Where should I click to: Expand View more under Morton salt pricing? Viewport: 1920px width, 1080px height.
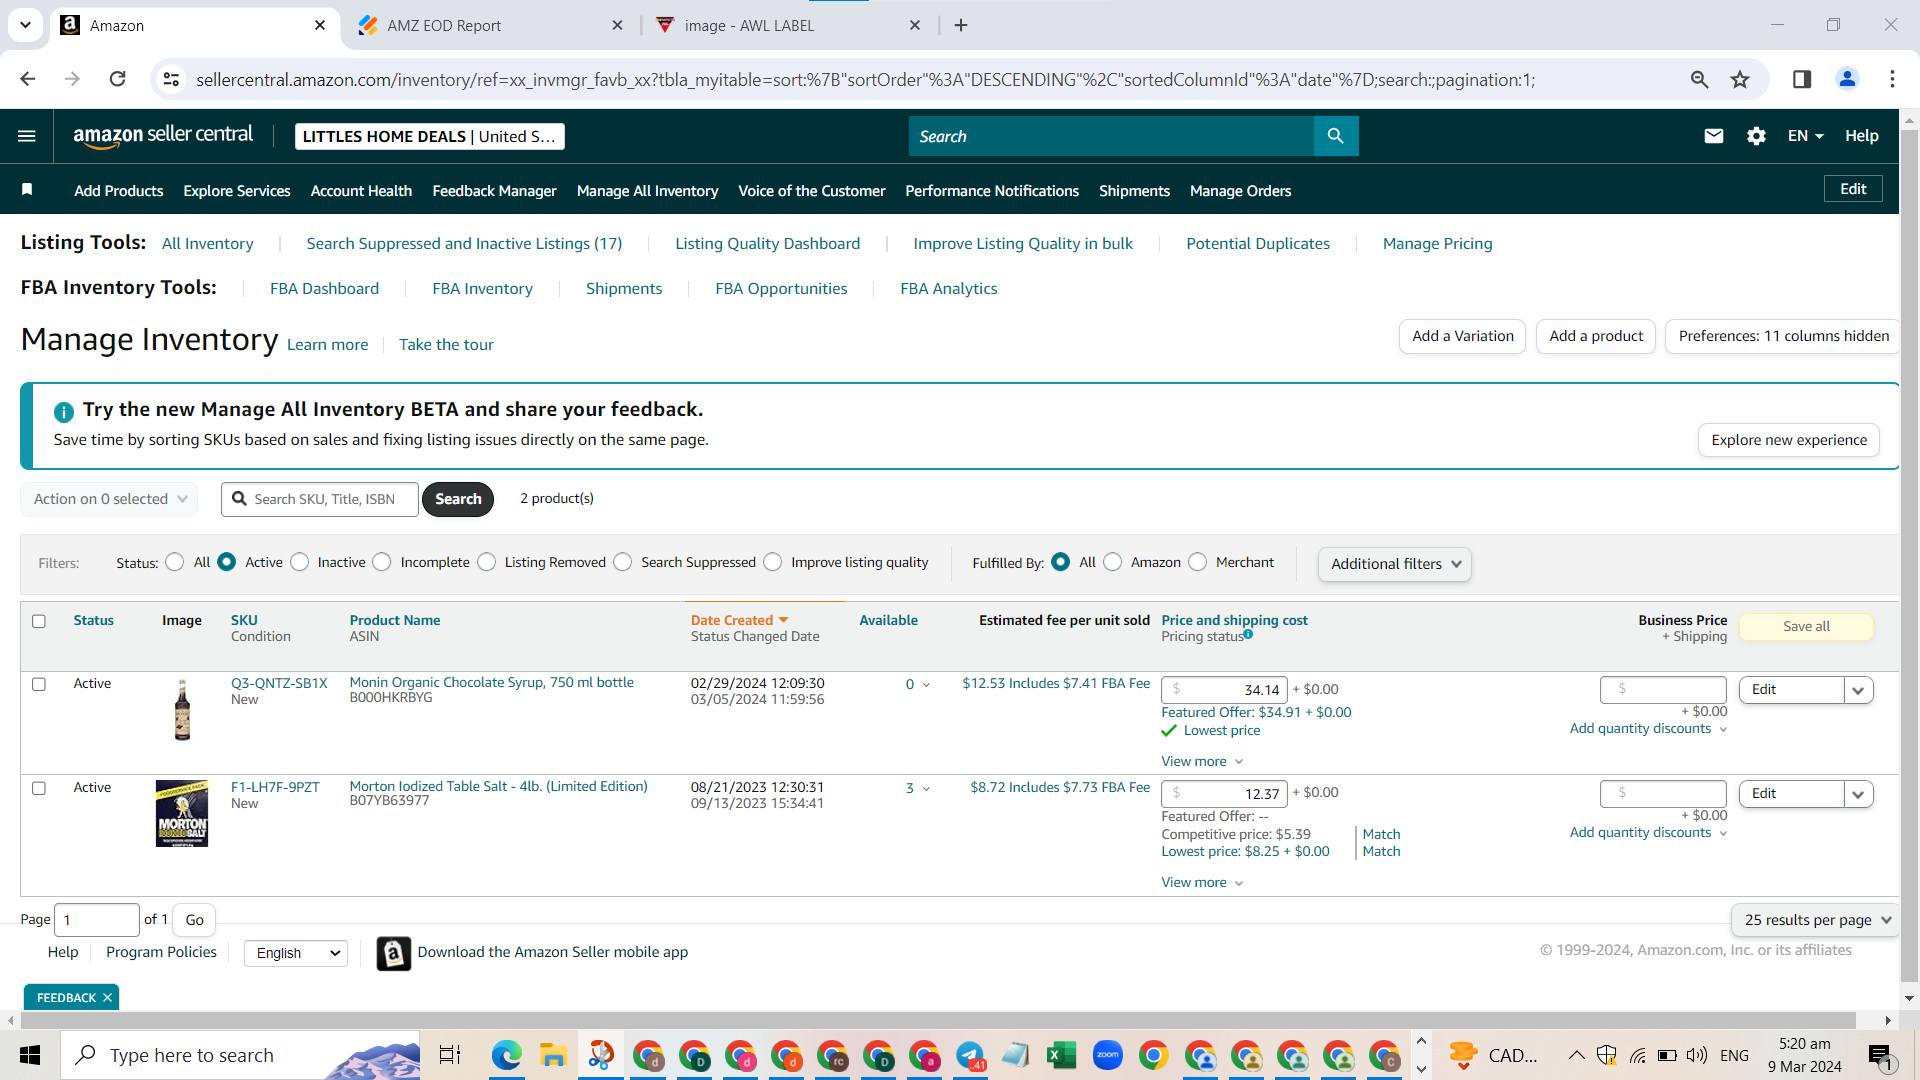tap(1202, 882)
